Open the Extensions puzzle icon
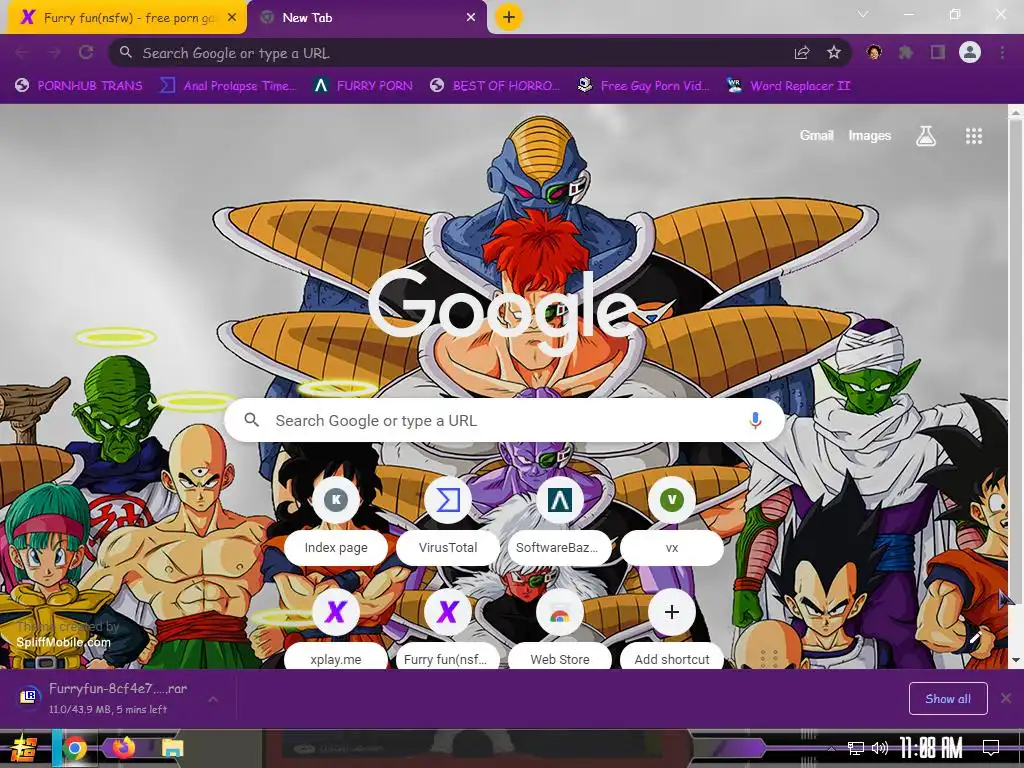The width and height of the screenshot is (1024, 768). [x=906, y=52]
